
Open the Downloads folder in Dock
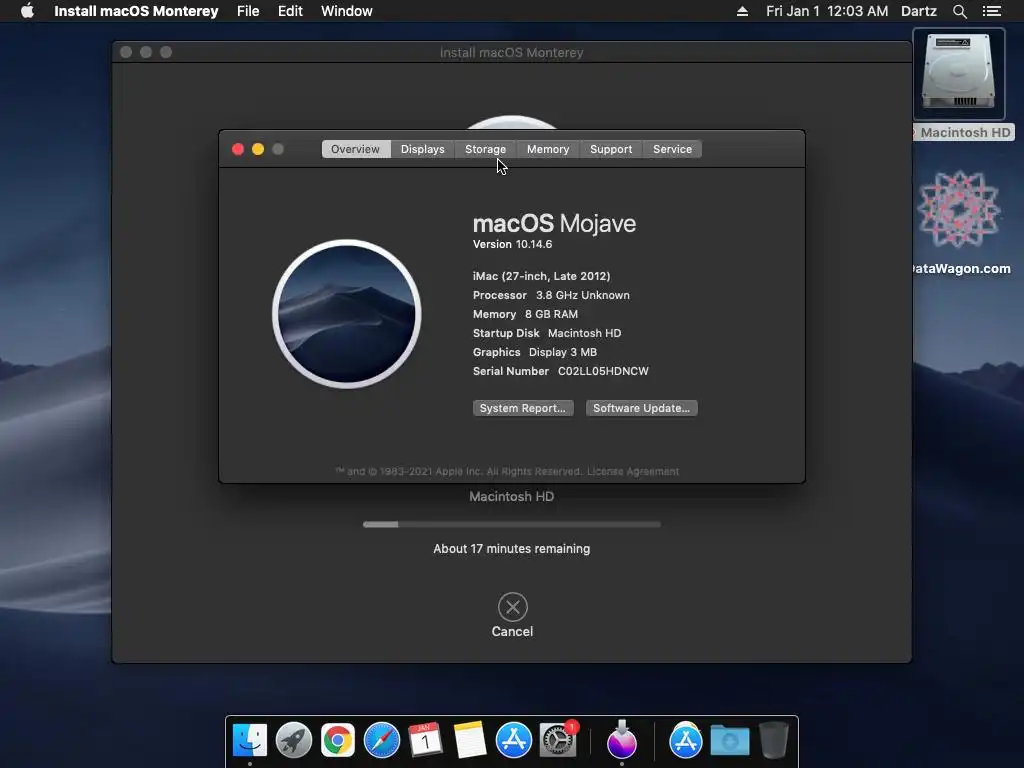[729, 740]
